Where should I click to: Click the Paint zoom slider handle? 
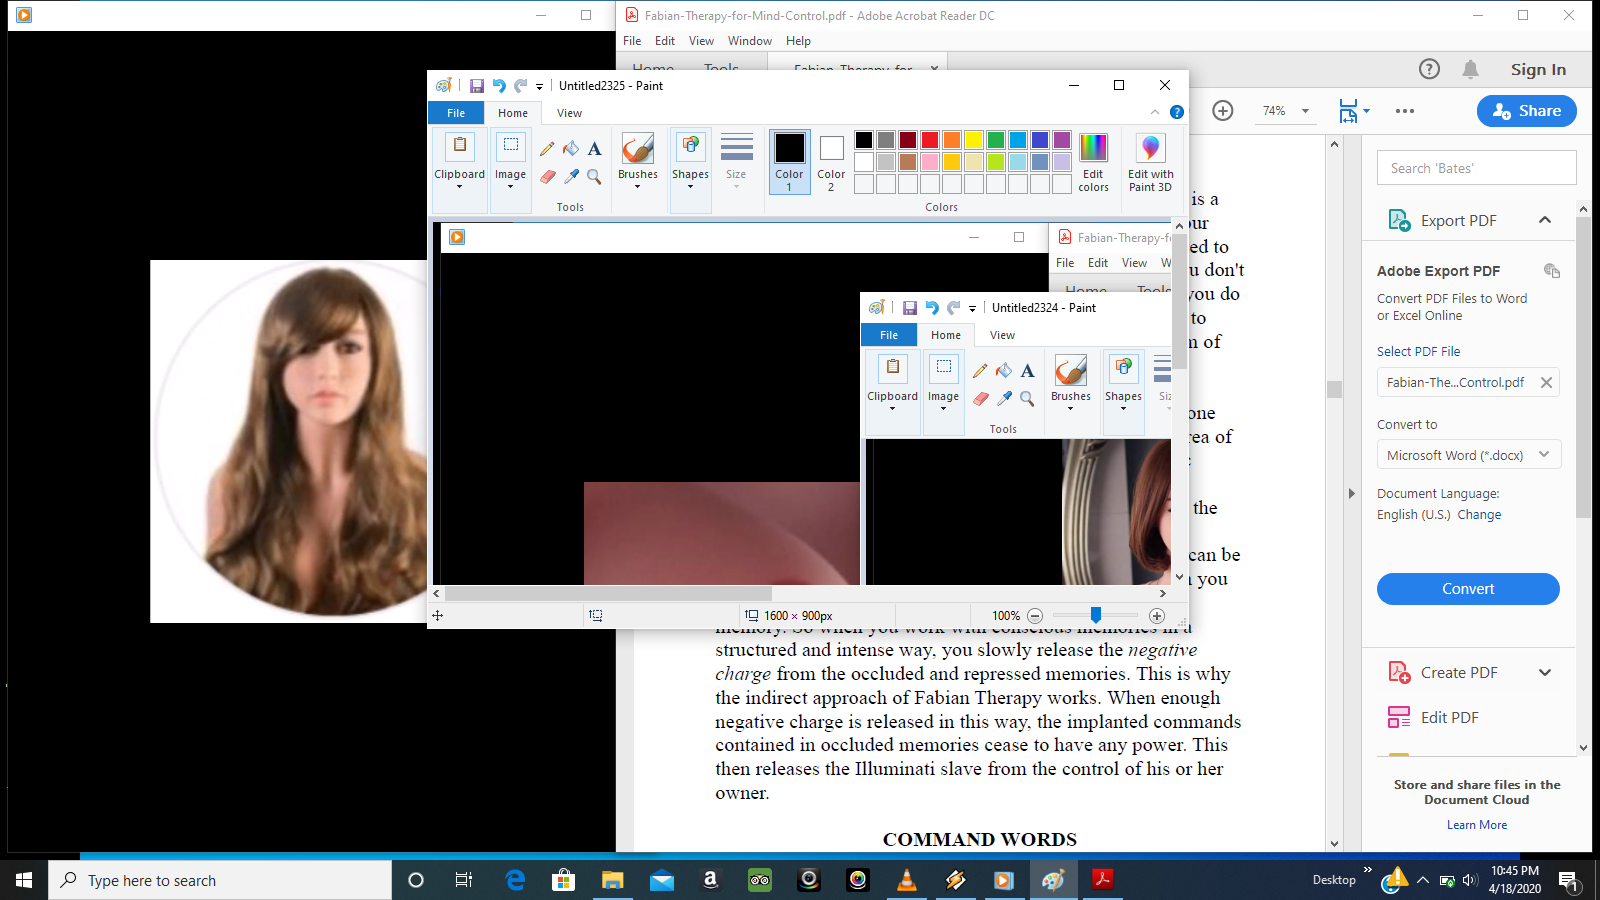(x=1096, y=615)
